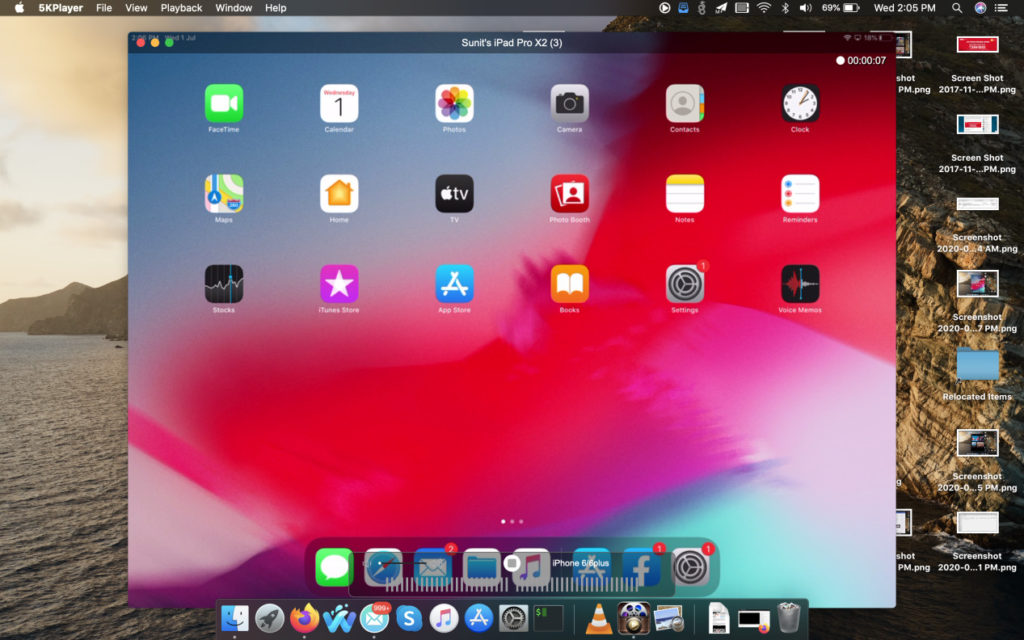
Task: Open the Photos app on the iPad screen
Action: tap(455, 103)
